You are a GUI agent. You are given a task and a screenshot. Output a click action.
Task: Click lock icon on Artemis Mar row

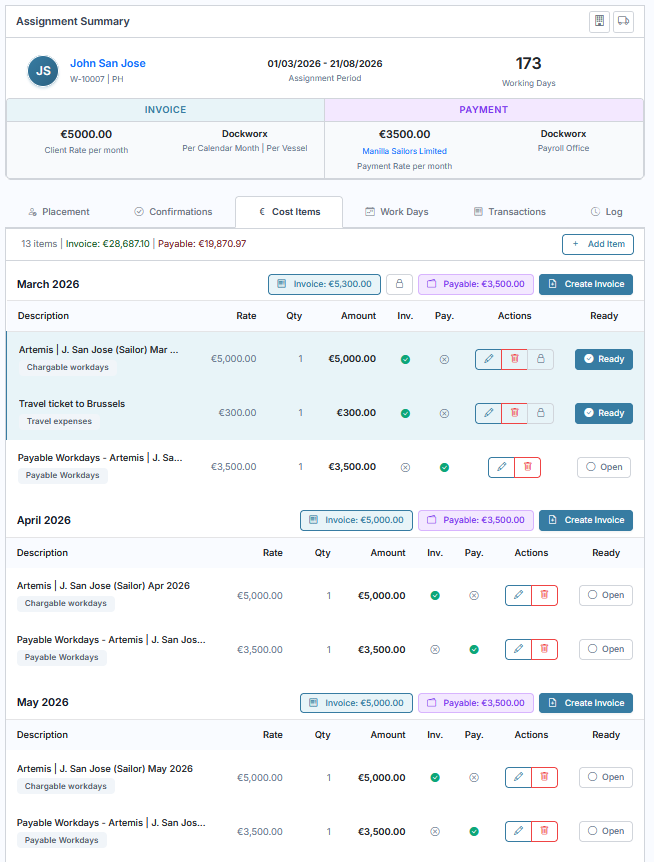pos(541,359)
